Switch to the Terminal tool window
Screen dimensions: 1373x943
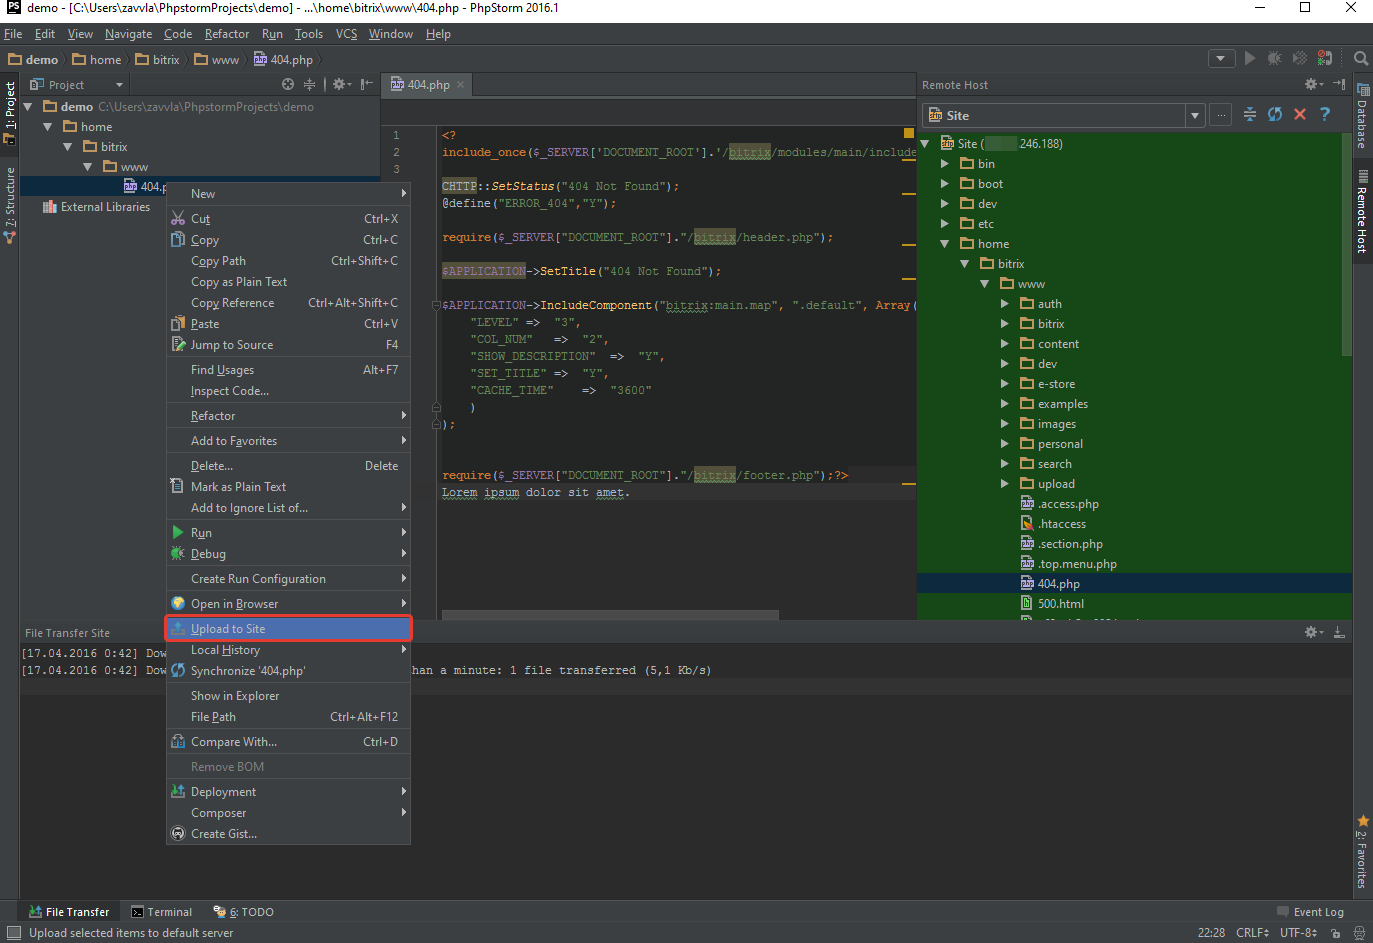point(162,912)
